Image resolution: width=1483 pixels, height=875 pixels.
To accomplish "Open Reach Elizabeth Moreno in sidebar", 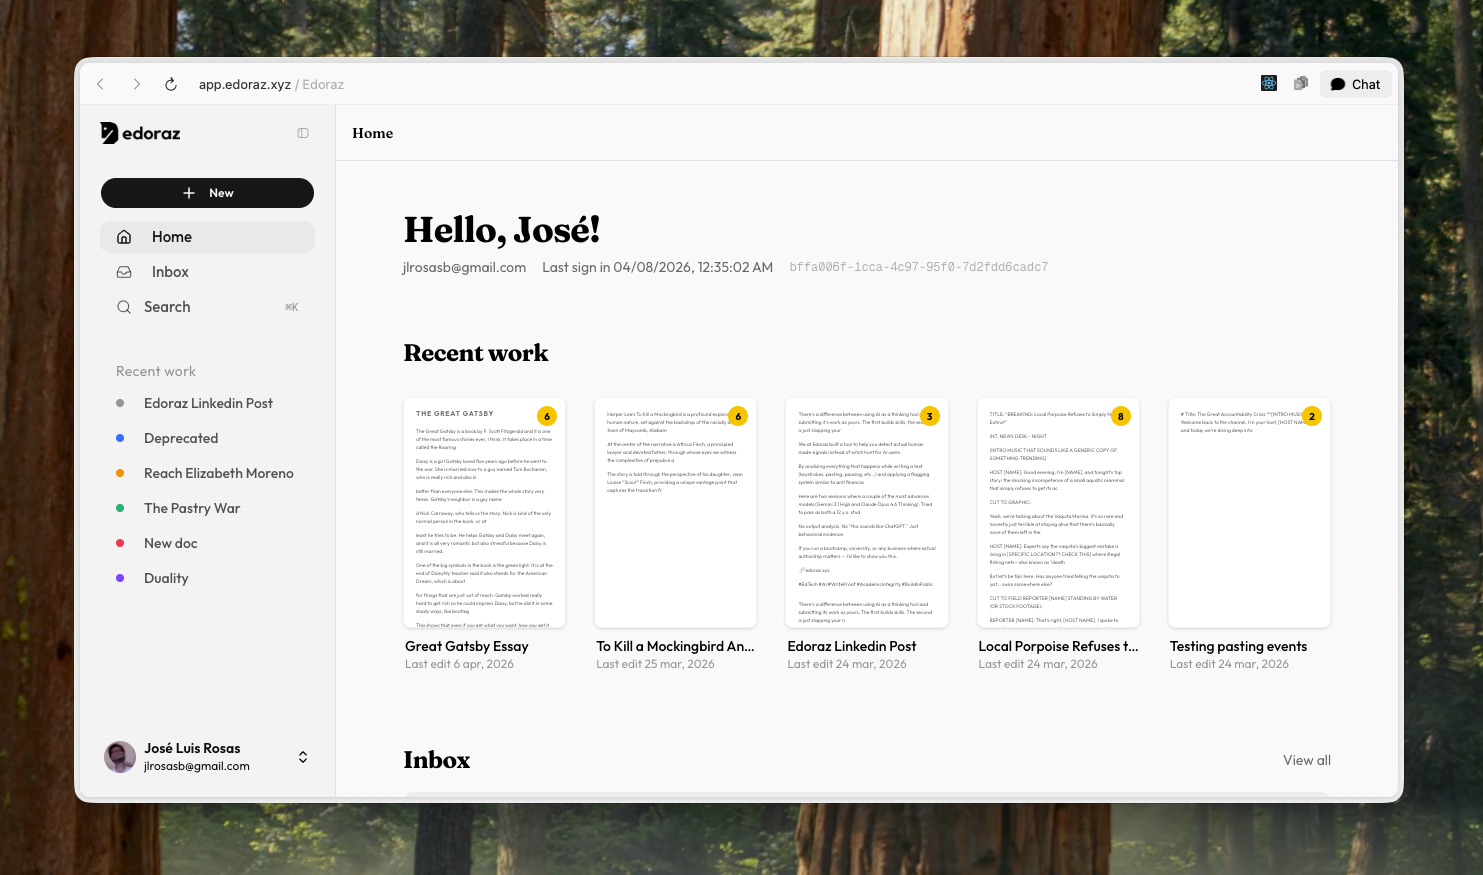I will 219,473.
